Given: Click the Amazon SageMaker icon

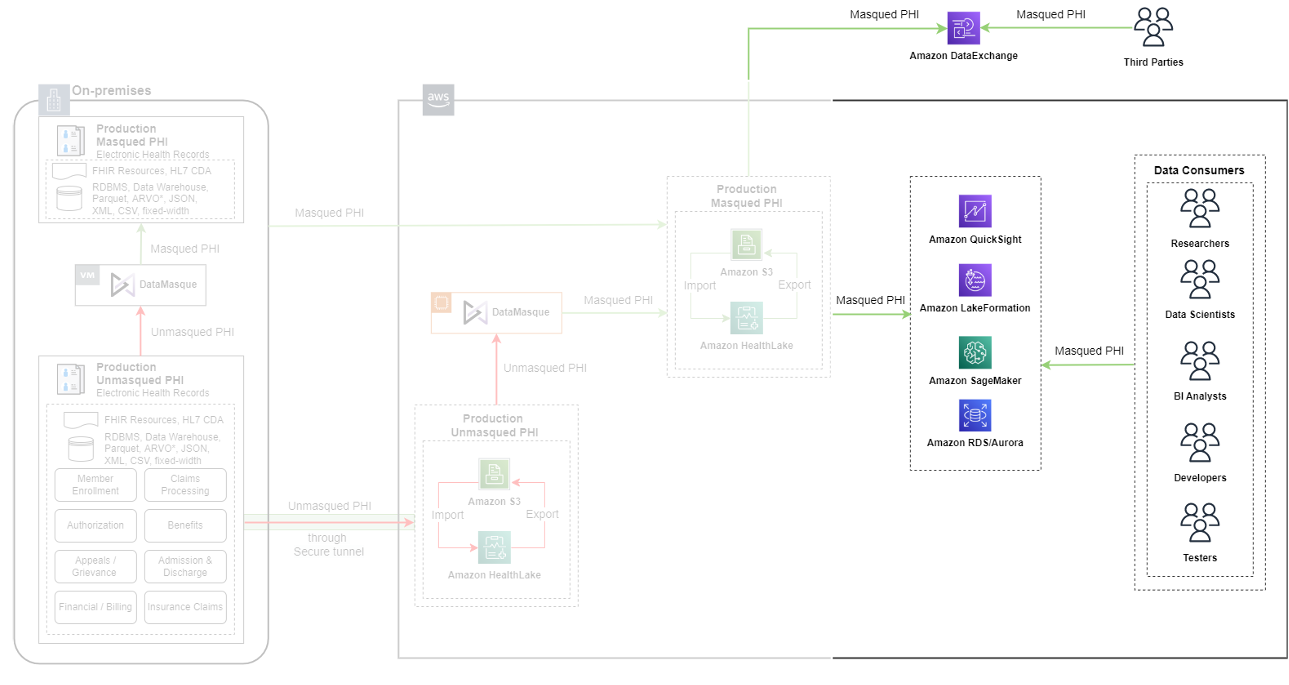Looking at the screenshot, I should [x=975, y=354].
